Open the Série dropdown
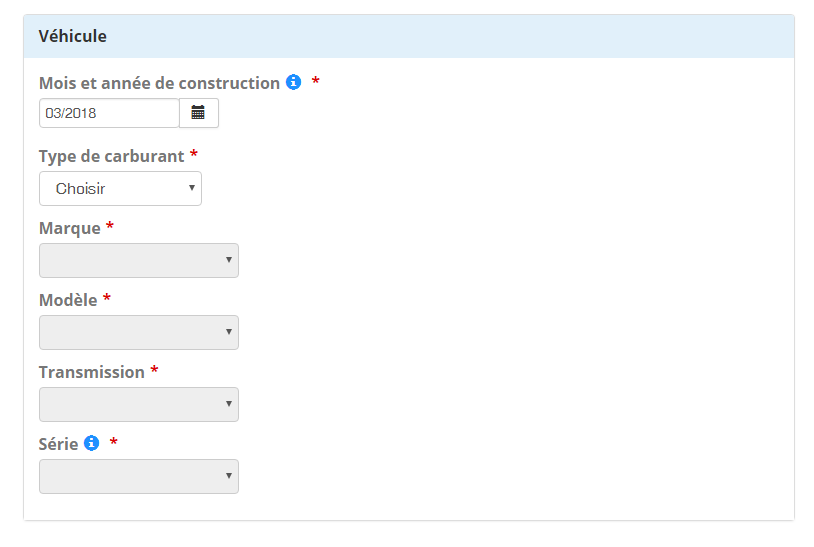814x547 pixels. [139, 477]
